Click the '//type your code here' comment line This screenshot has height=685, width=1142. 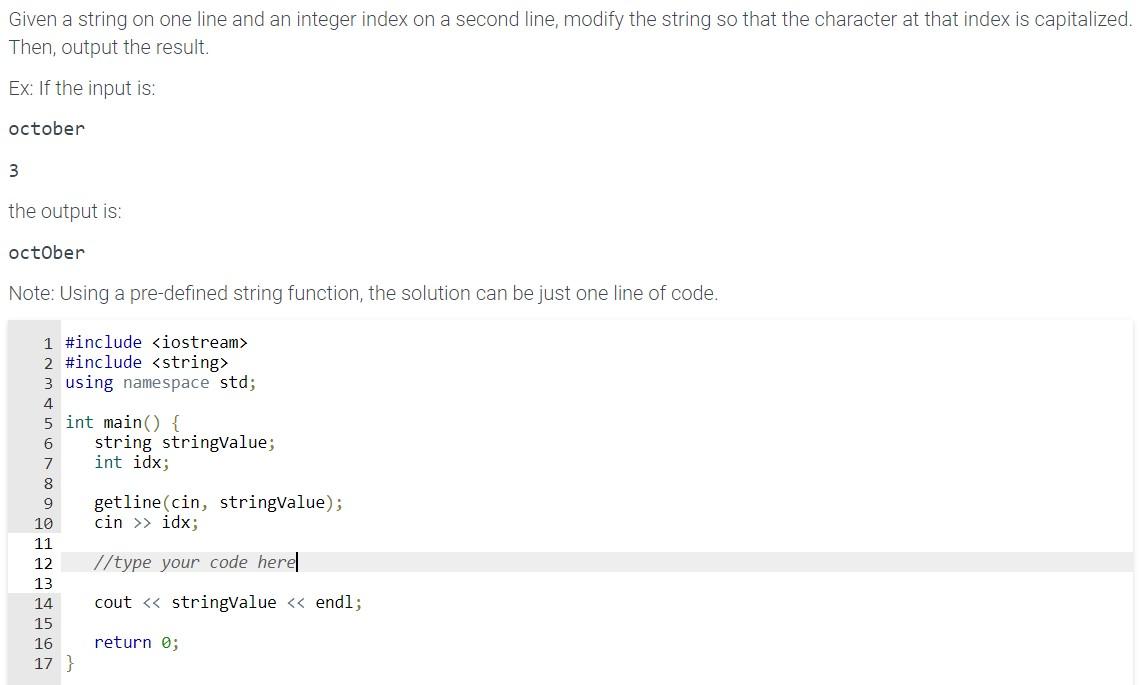[x=195, y=563]
